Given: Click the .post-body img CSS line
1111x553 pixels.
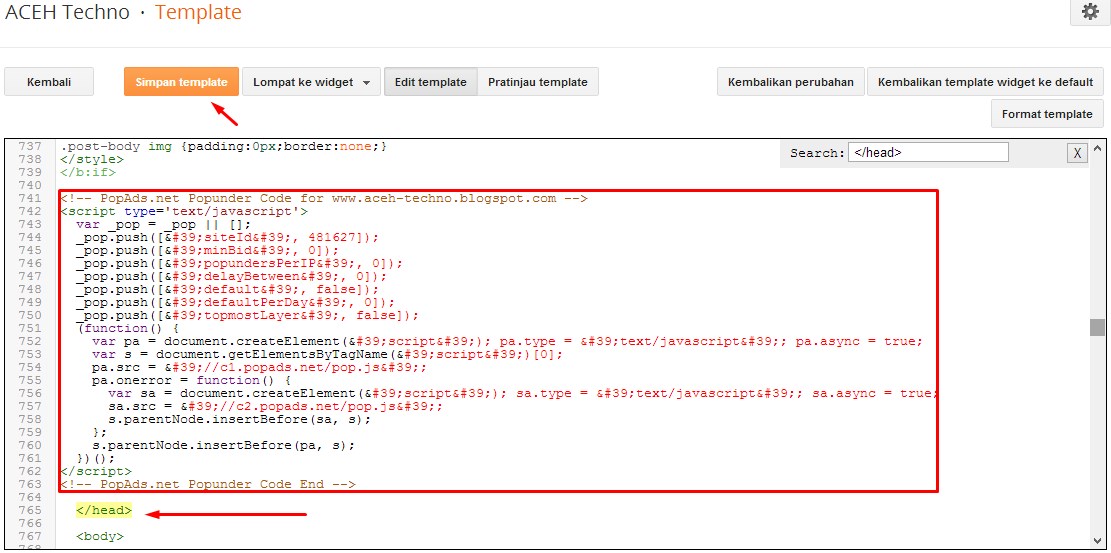Looking at the screenshot, I should [224, 147].
